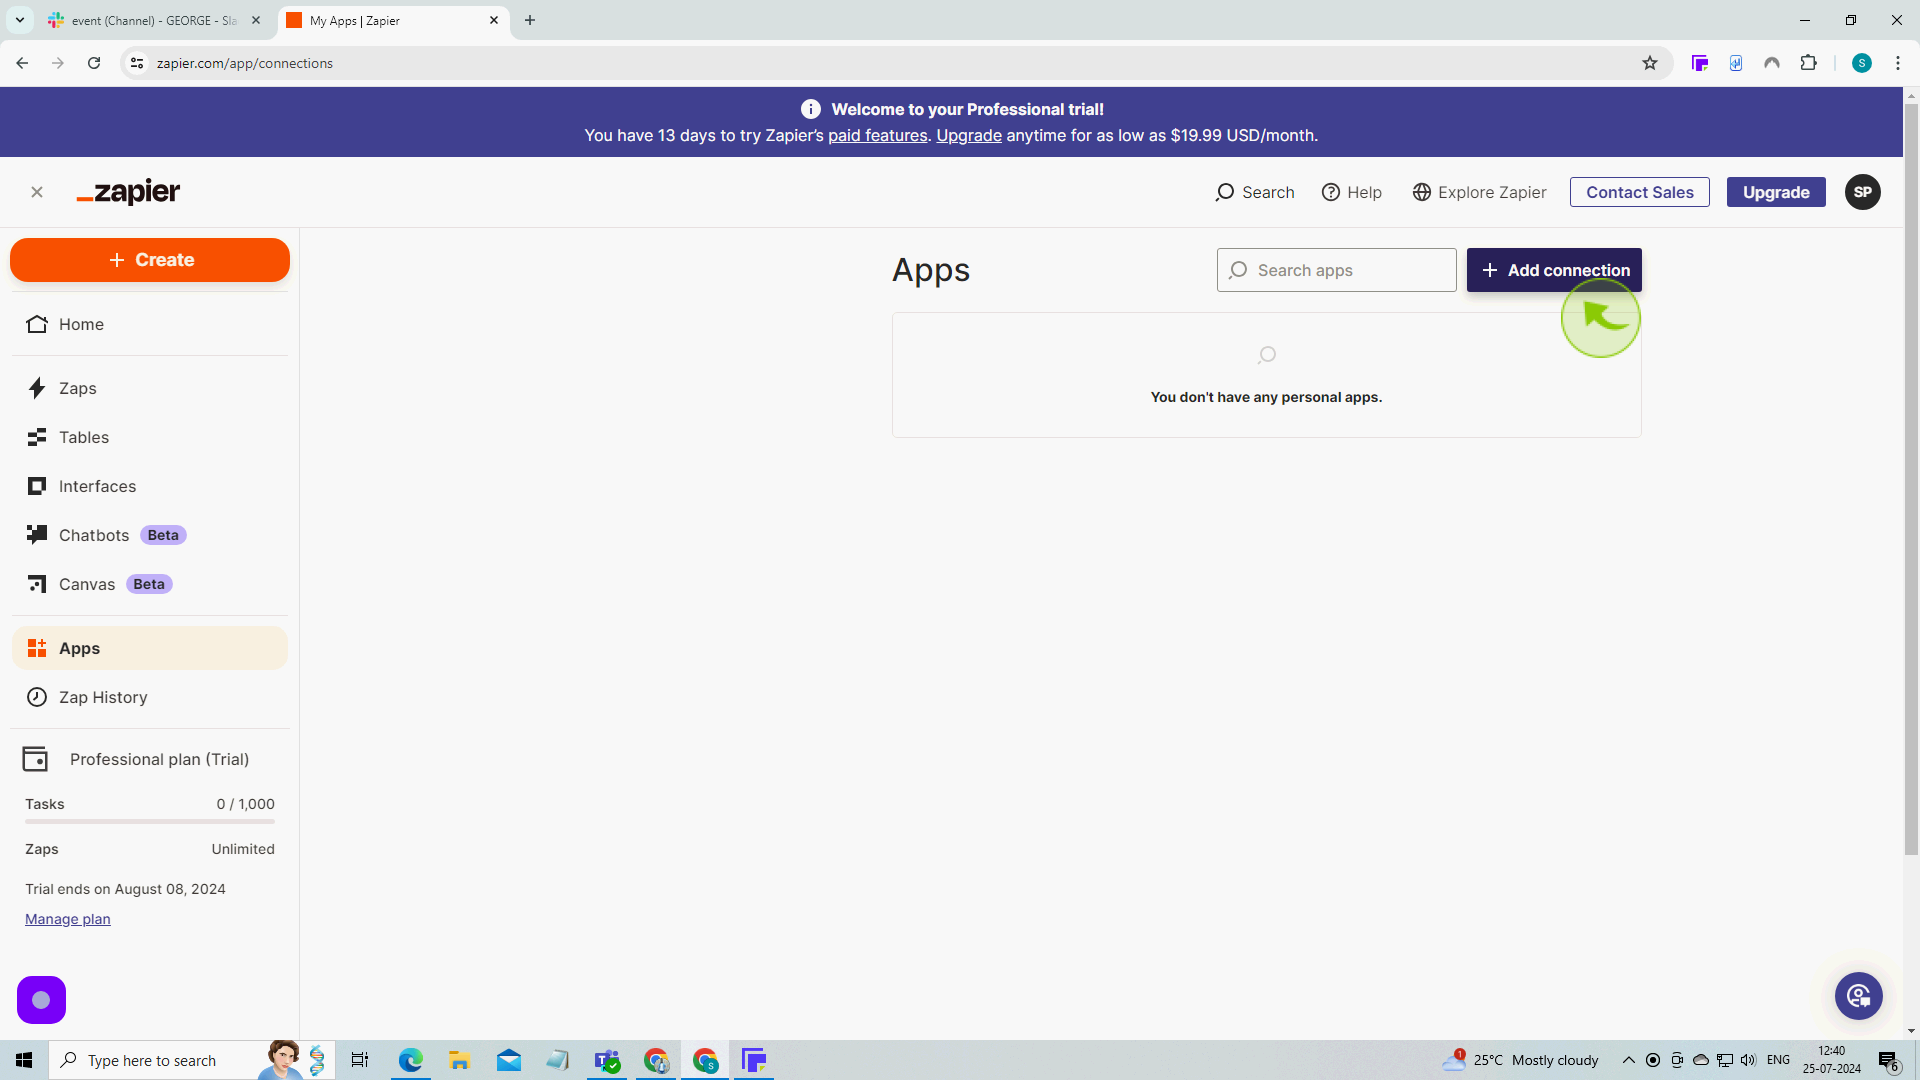Open the notification center icon
The width and height of the screenshot is (1920, 1080).
tap(1888, 1060)
